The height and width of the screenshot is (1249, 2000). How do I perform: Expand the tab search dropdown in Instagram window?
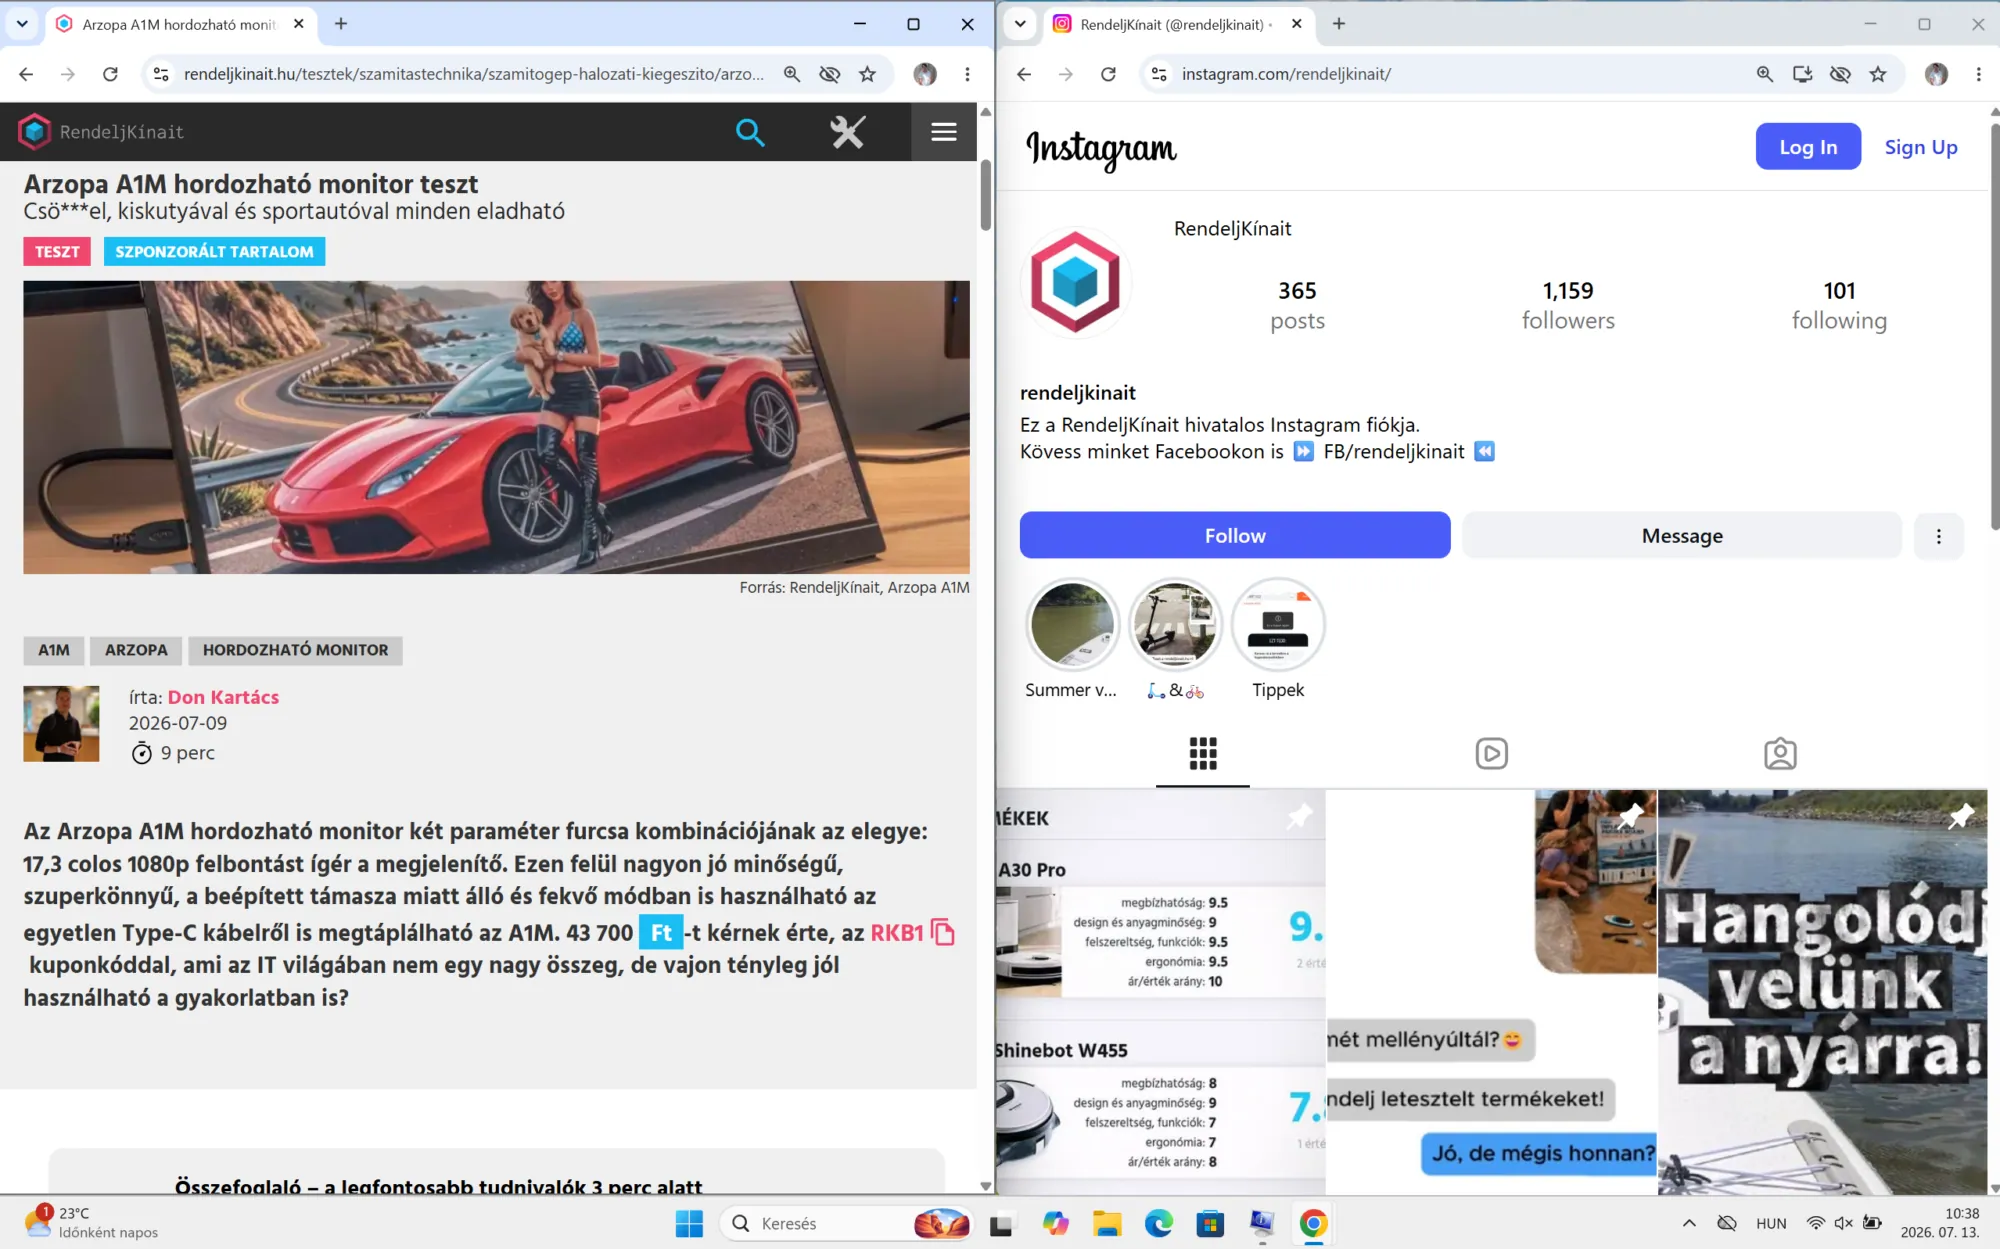click(x=1019, y=24)
